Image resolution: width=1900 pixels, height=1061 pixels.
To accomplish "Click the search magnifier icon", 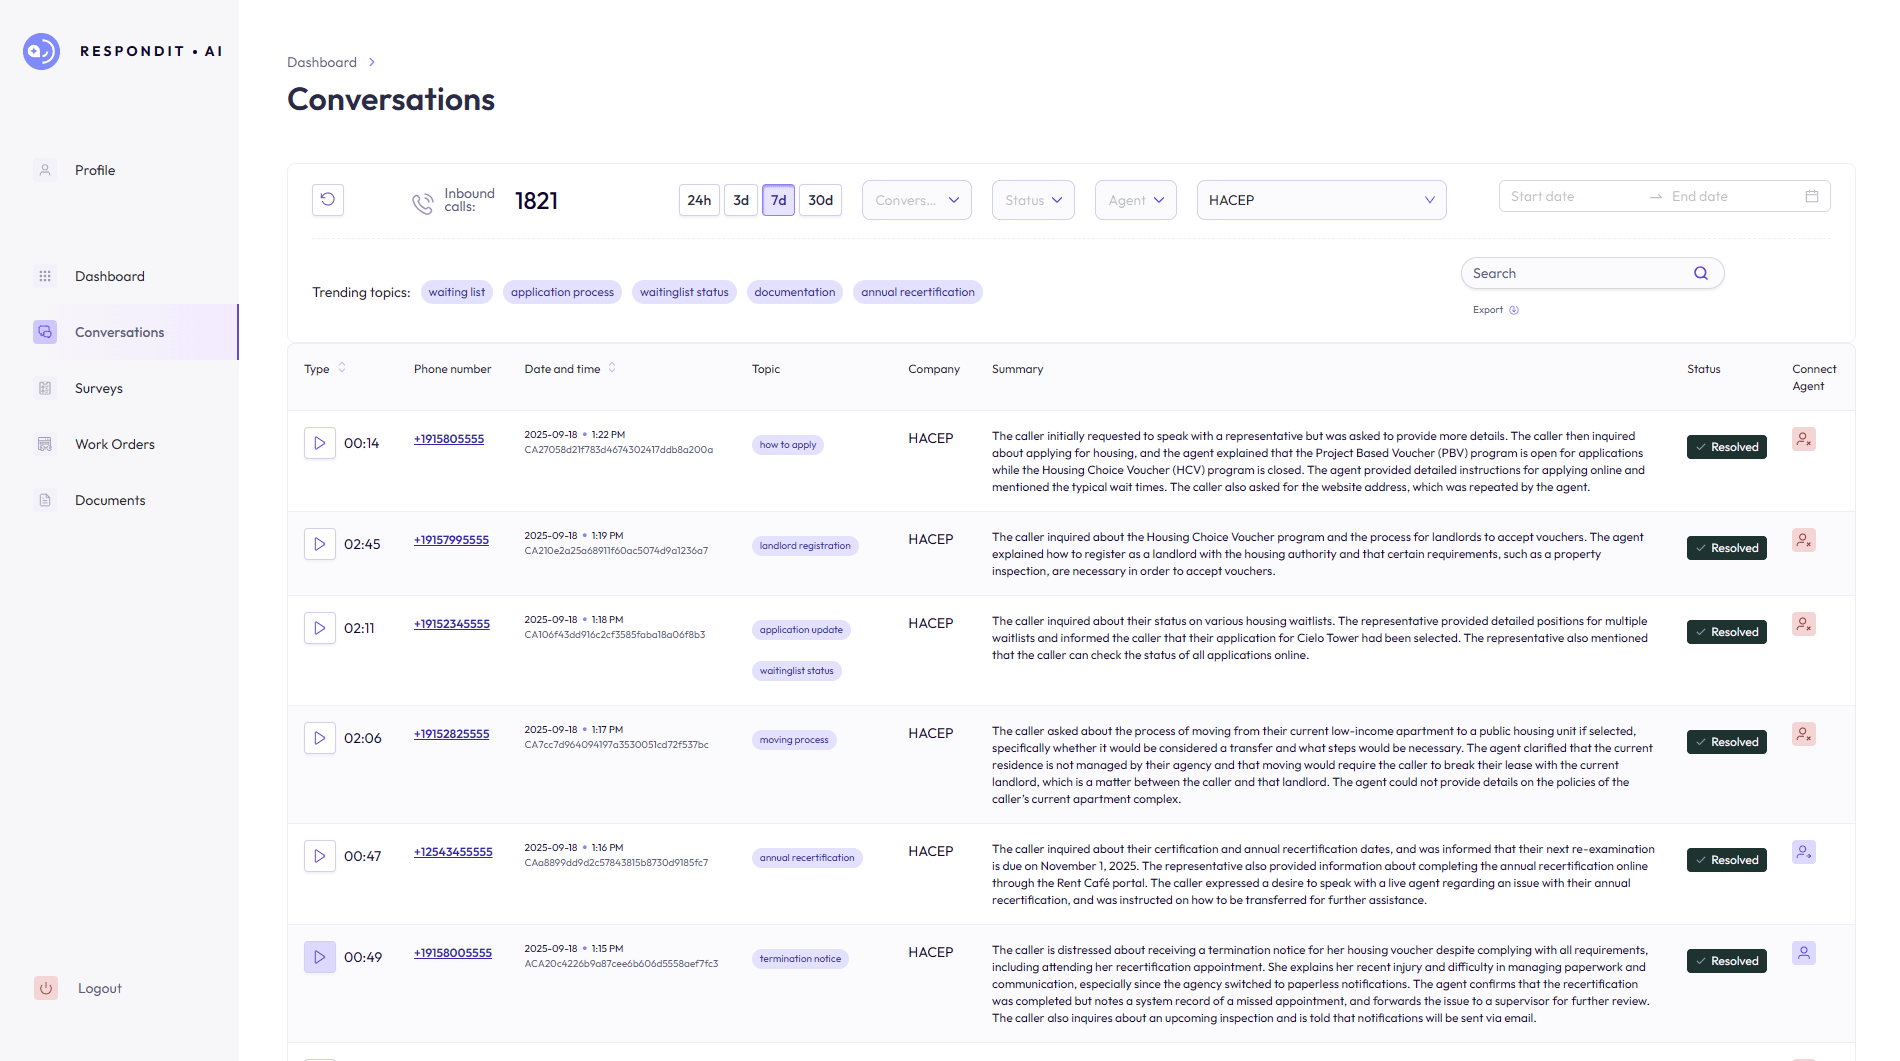I will tap(1700, 272).
